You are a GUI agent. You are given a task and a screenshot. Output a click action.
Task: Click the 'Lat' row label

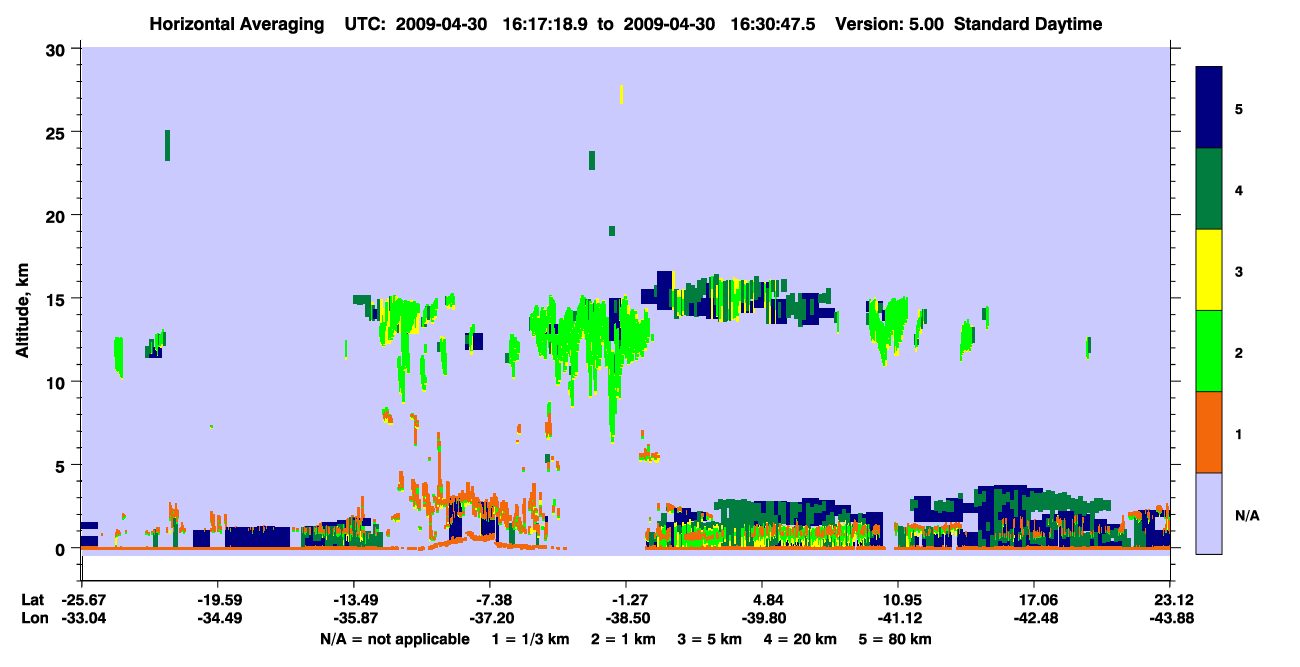(x=33, y=600)
